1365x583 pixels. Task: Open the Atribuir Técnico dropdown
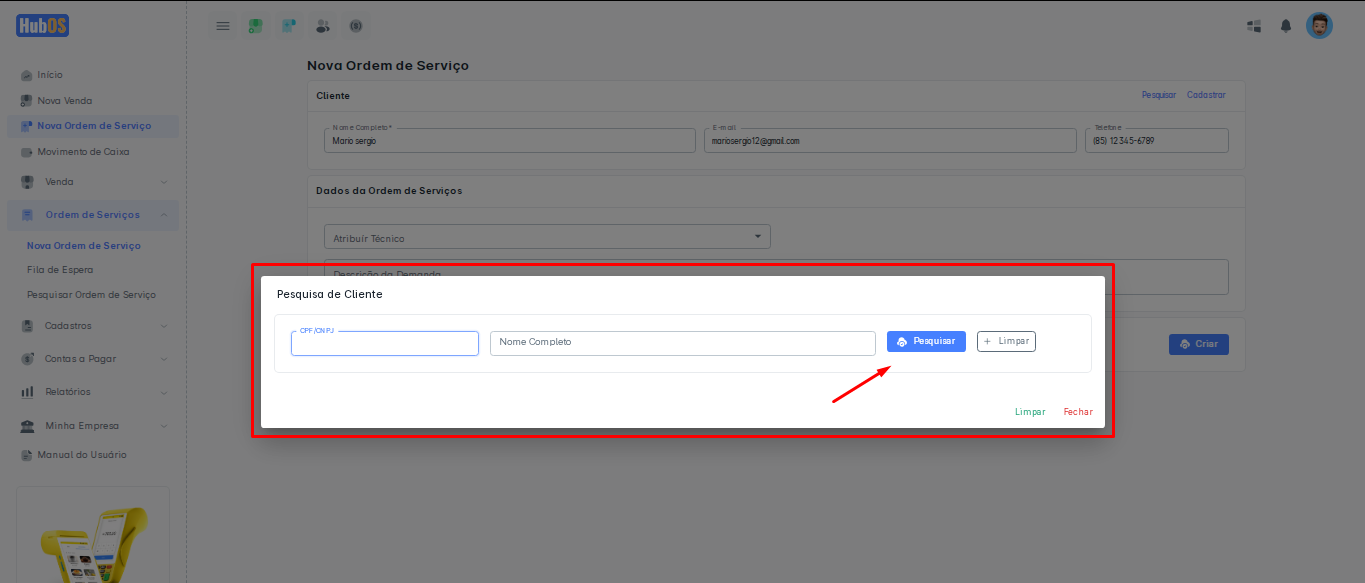[547, 237]
